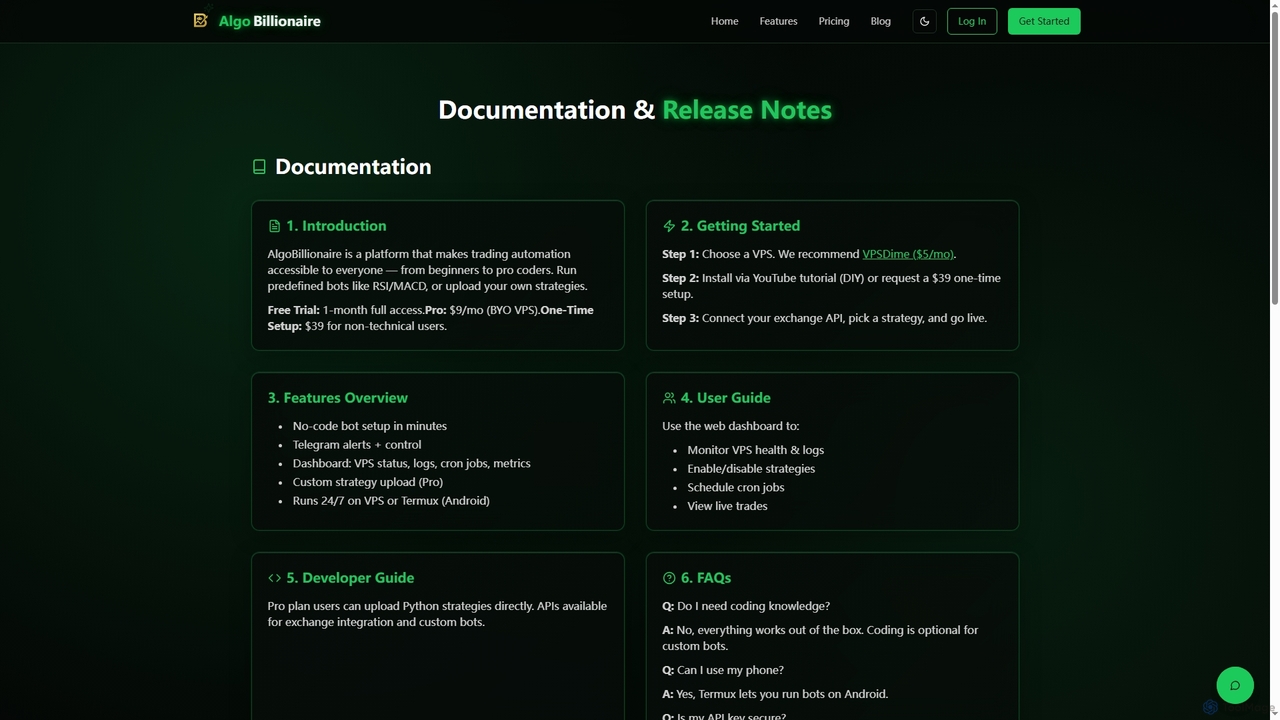The width and height of the screenshot is (1280, 720).
Task: Open the VPSDime ($5/mo) link
Action: pyautogui.click(x=908, y=254)
